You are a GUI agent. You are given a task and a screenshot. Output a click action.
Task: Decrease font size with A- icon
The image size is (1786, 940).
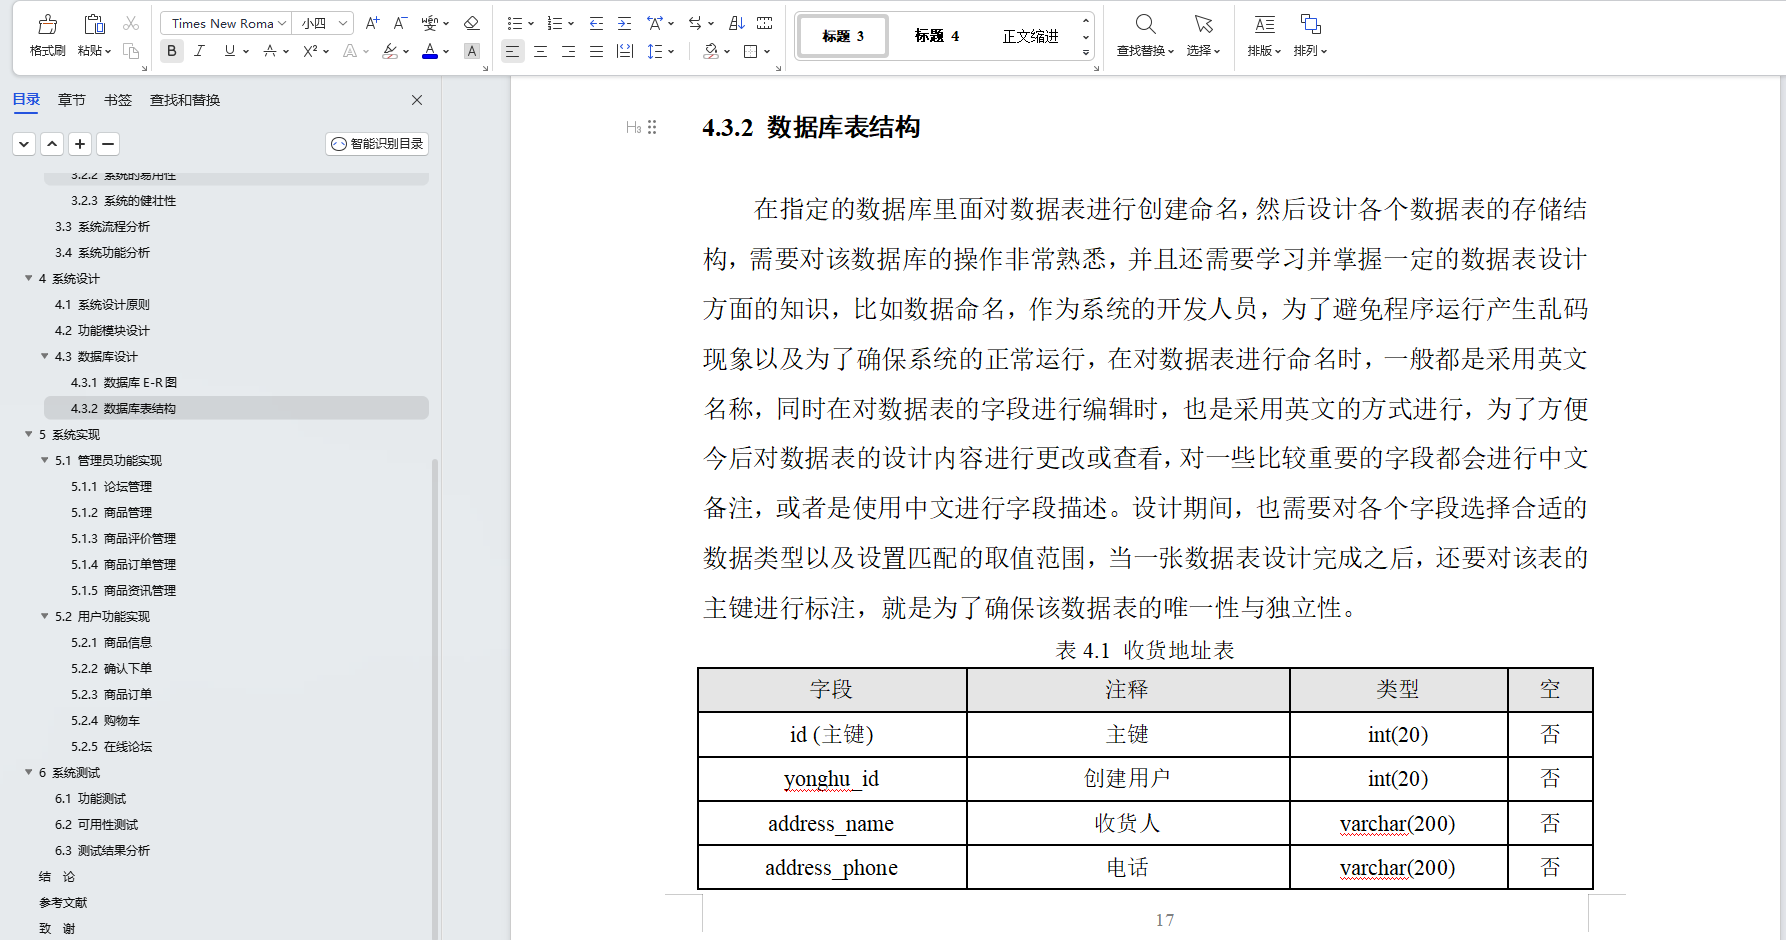[x=400, y=23]
